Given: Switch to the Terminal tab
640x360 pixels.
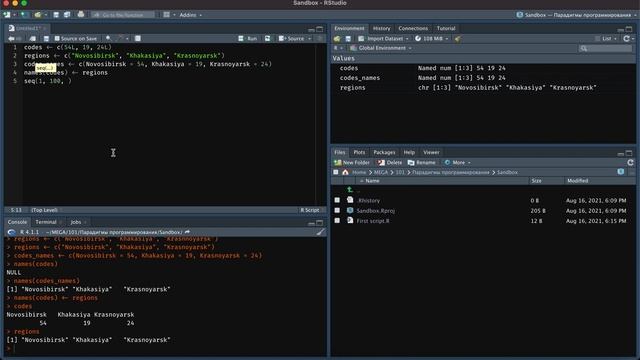Looking at the screenshot, I should click(46, 222).
